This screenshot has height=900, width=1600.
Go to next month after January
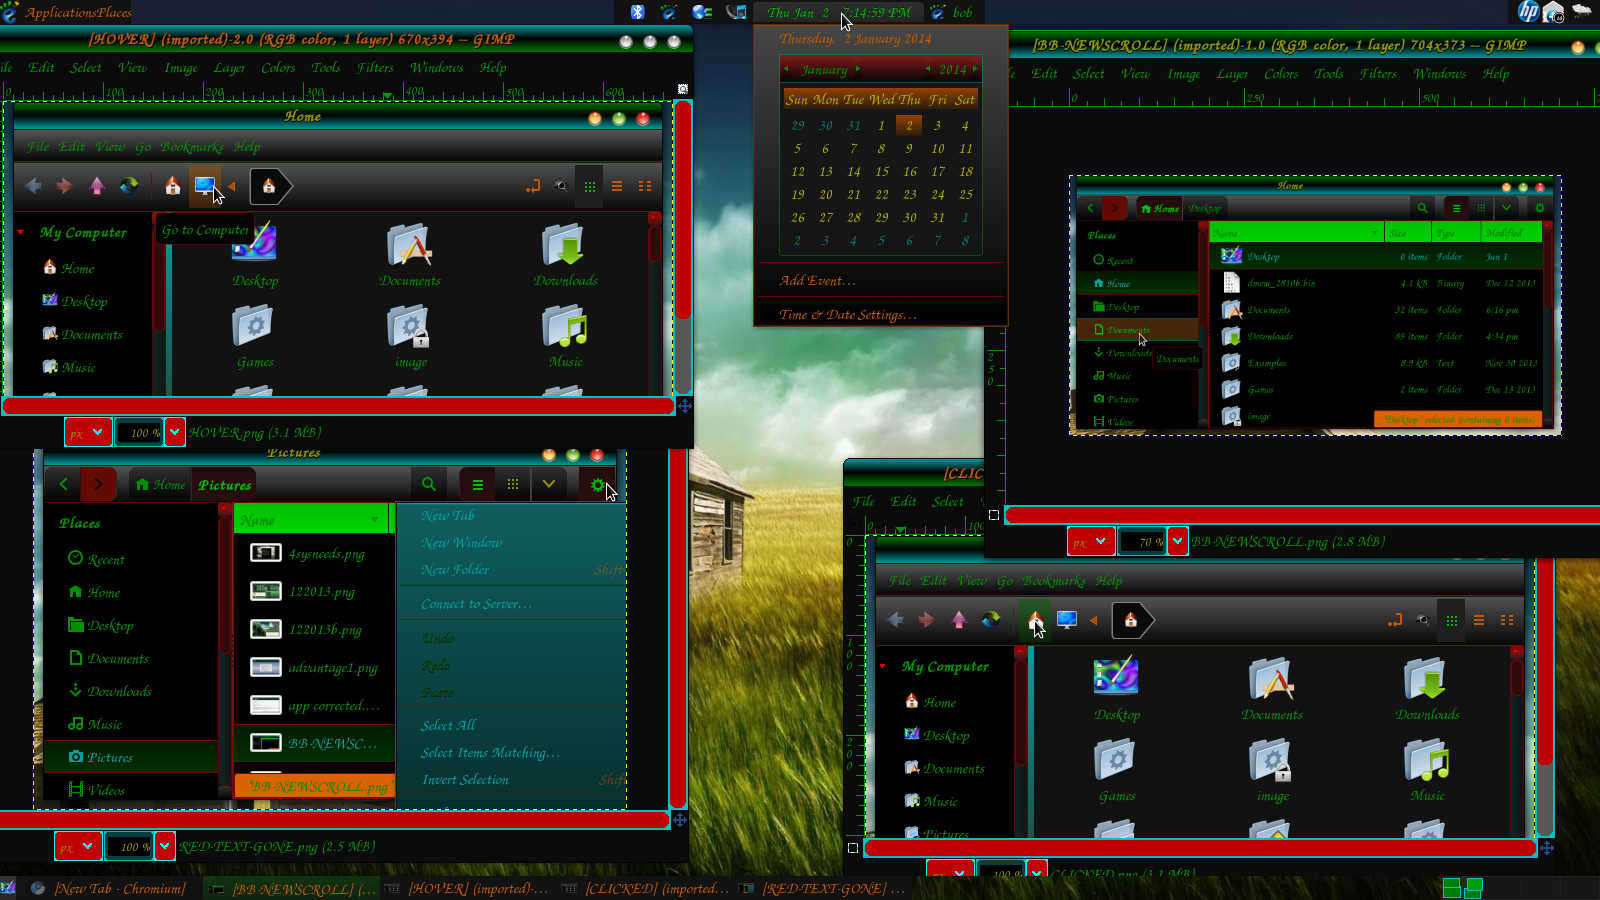coord(858,69)
